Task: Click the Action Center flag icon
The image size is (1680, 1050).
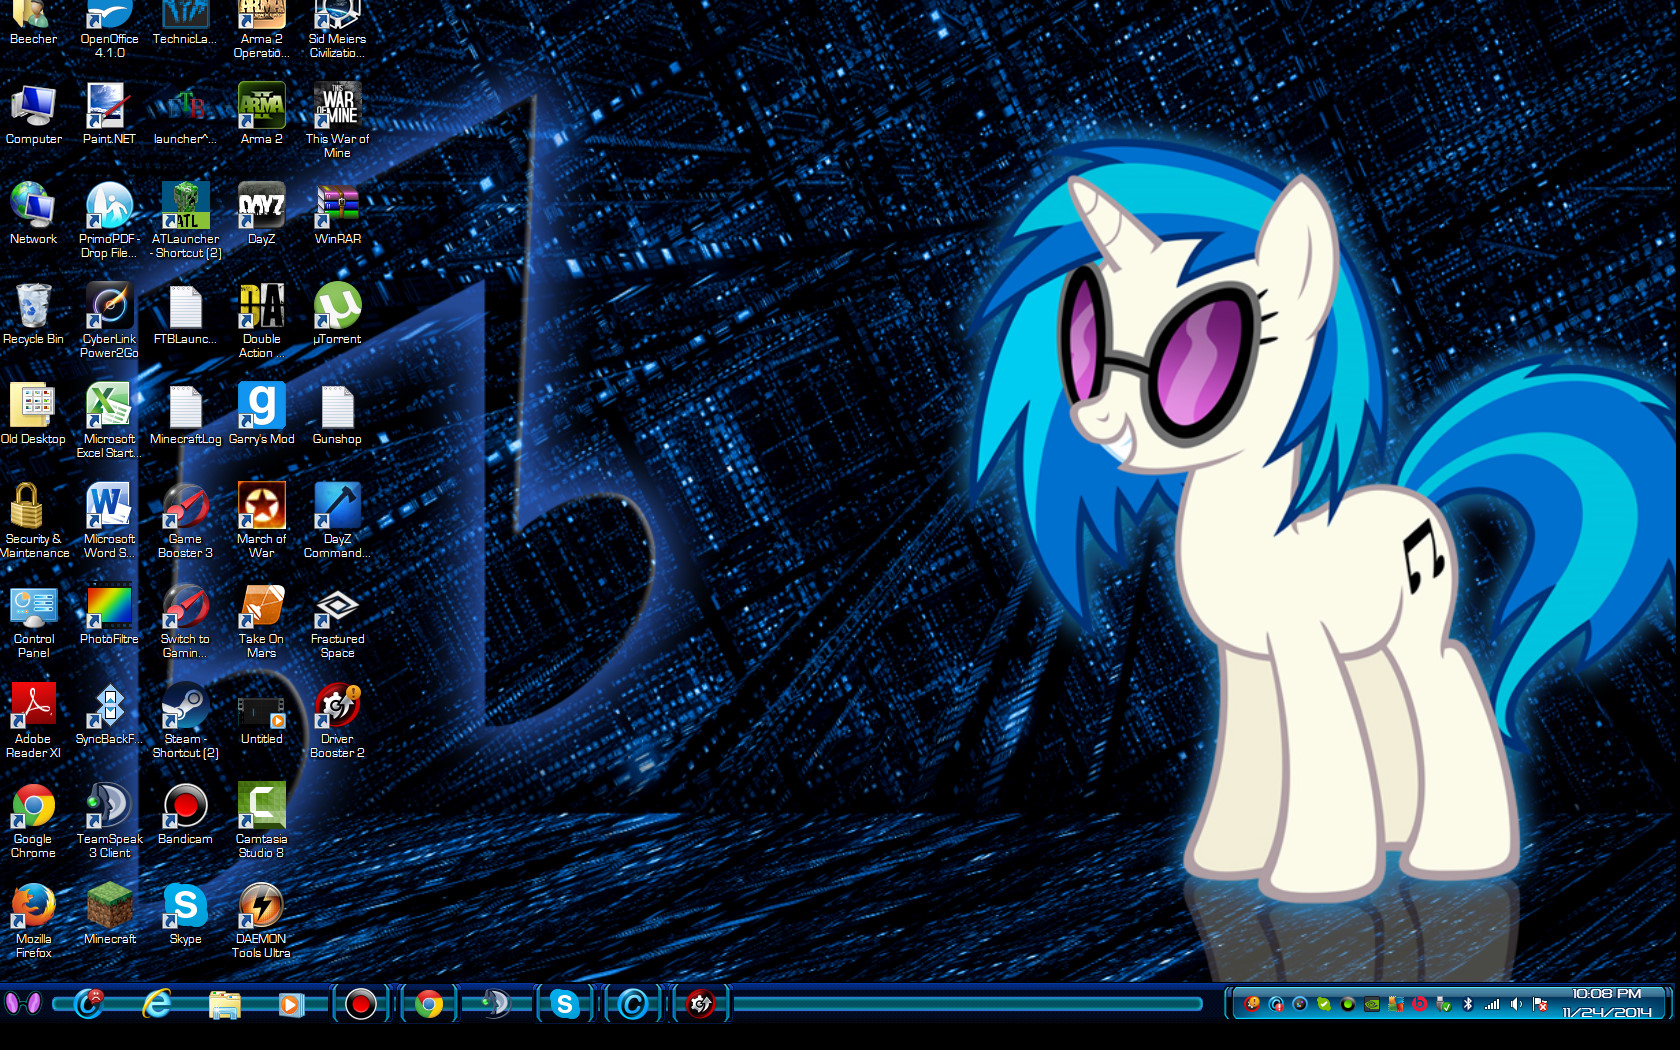Action: click(1540, 1004)
